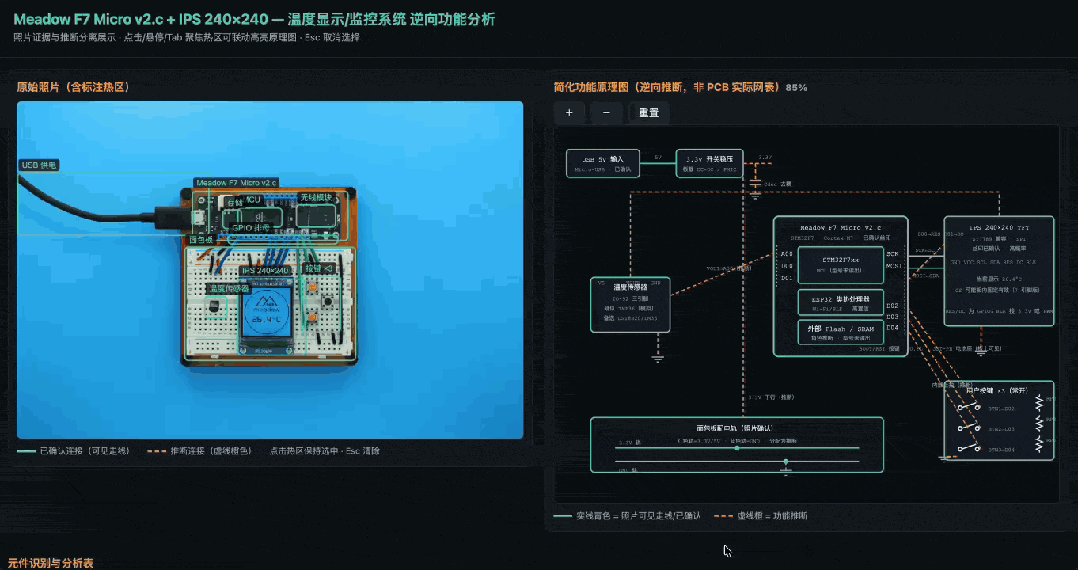Reset schematic view with the 重置 button
The image size is (1078, 570).
click(649, 113)
